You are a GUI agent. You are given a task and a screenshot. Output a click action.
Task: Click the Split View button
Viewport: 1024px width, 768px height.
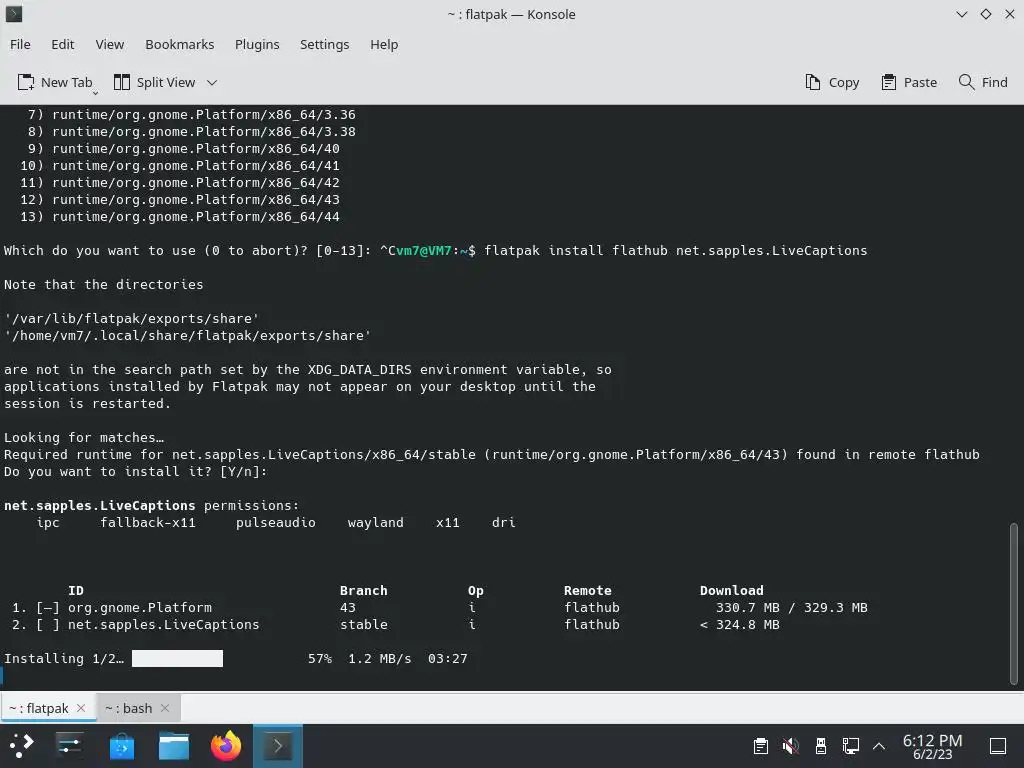click(x=155, y=82)
